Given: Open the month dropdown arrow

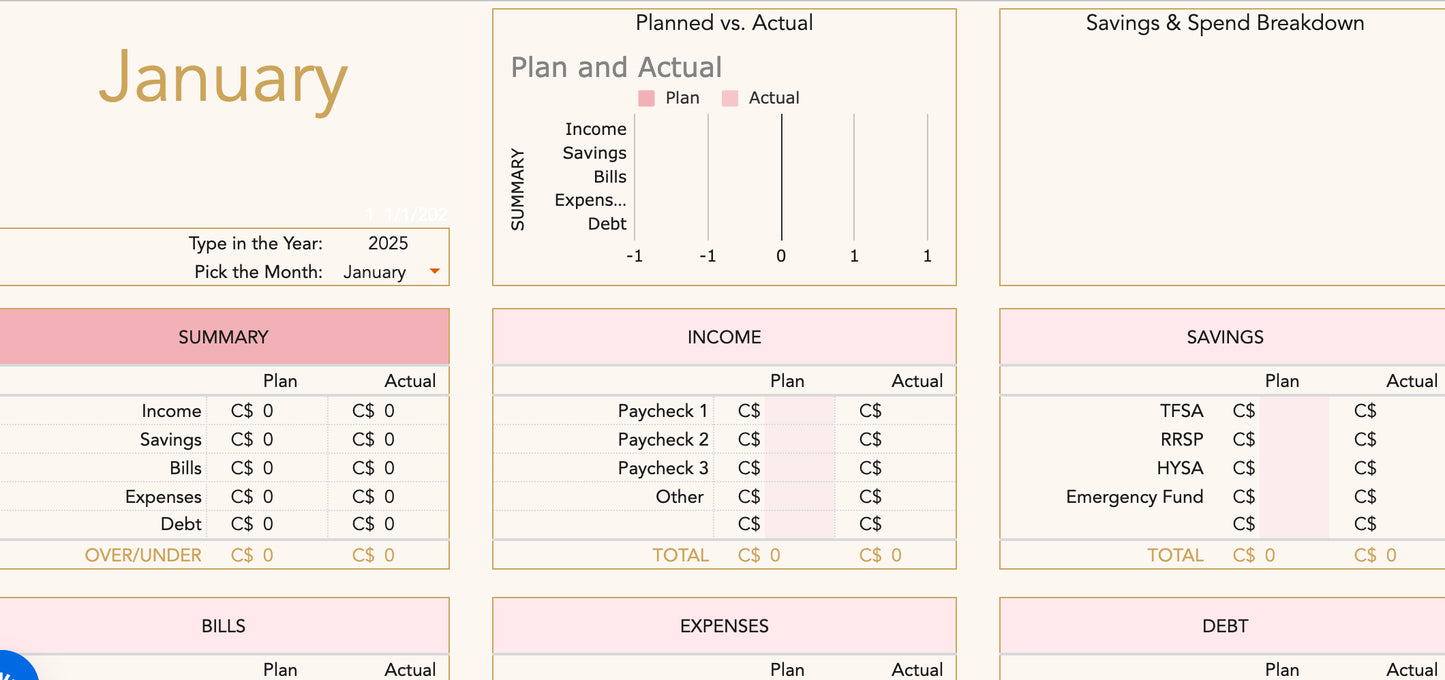Looking at the screenshot, I should coord(435,271).
